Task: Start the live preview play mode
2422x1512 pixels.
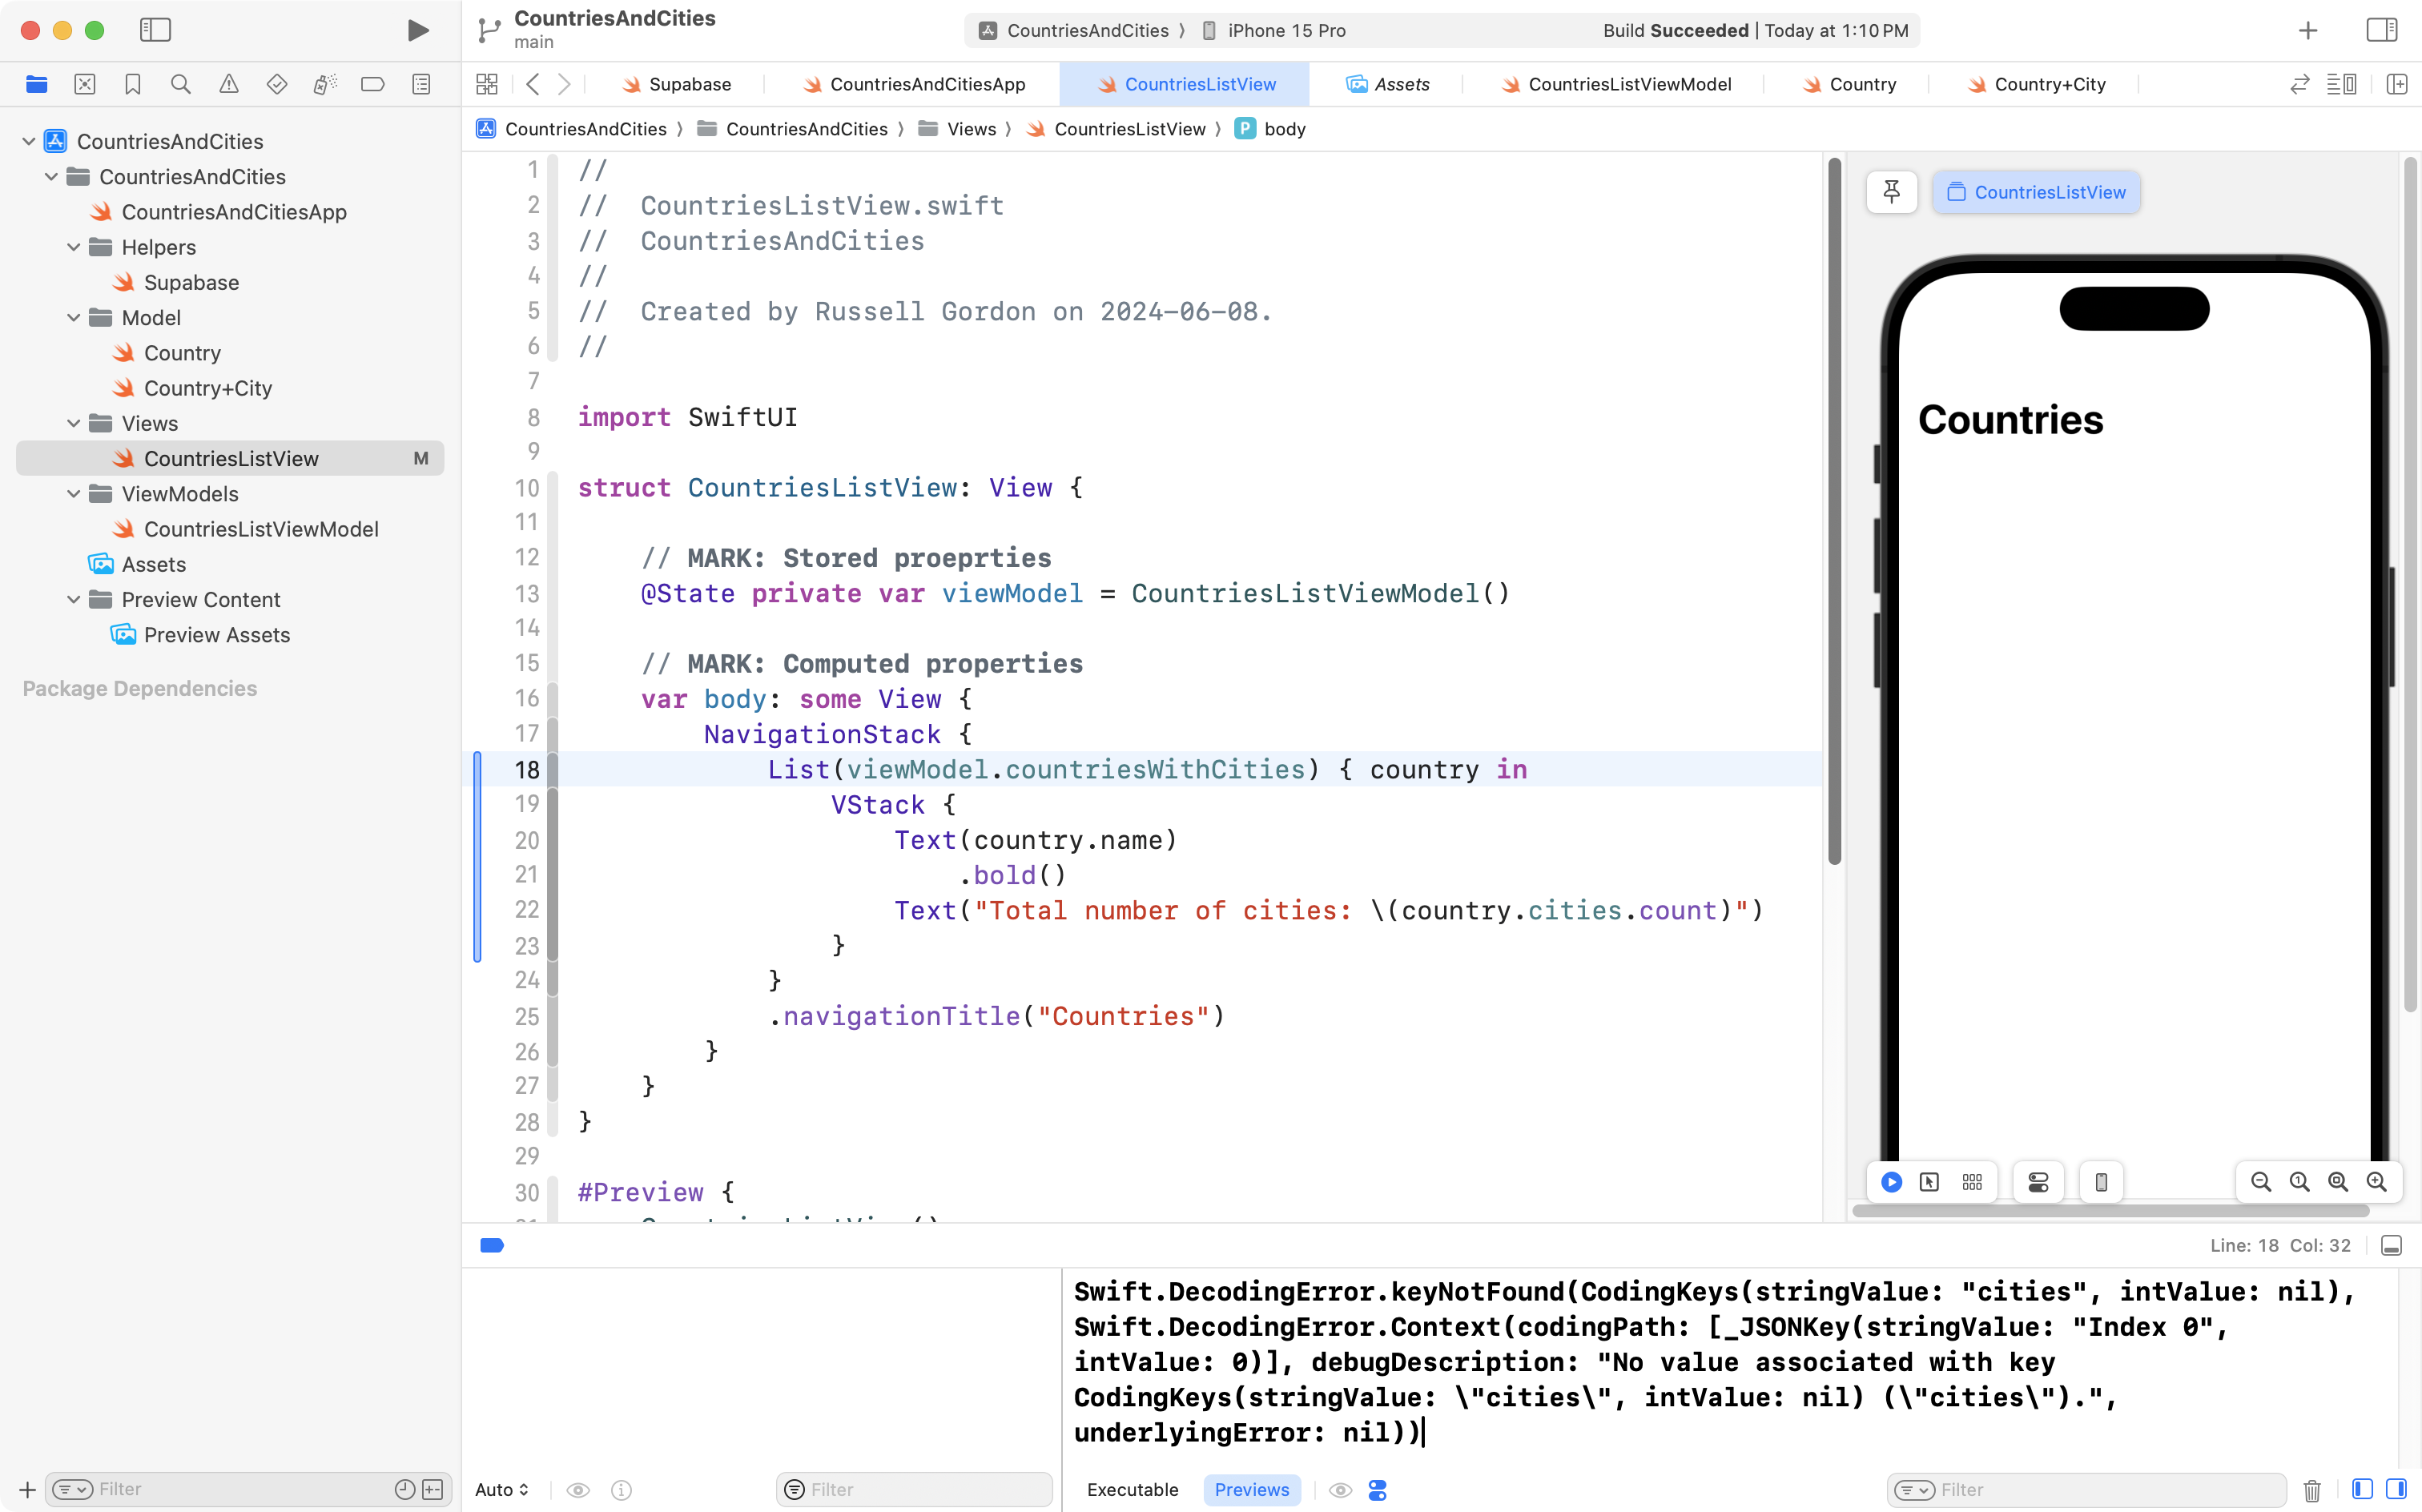Action: [1891, 1182]
